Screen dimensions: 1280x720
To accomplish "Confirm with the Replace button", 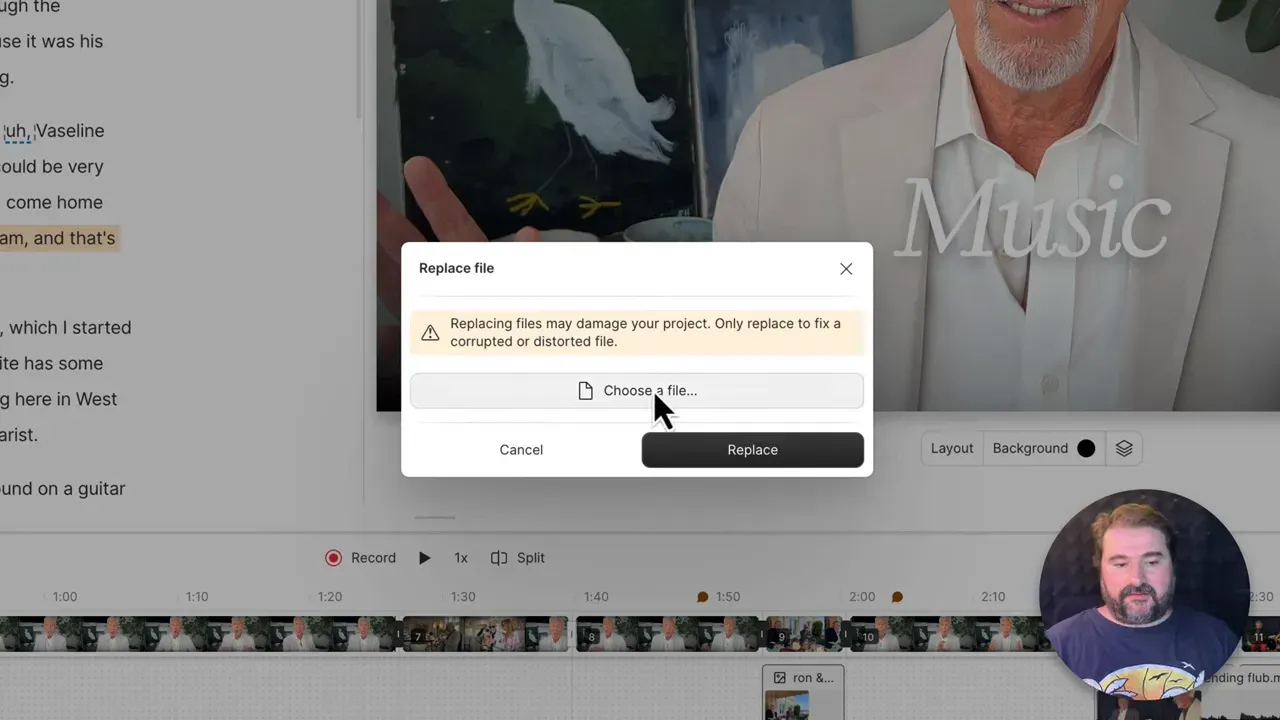I will click(753, 450).
